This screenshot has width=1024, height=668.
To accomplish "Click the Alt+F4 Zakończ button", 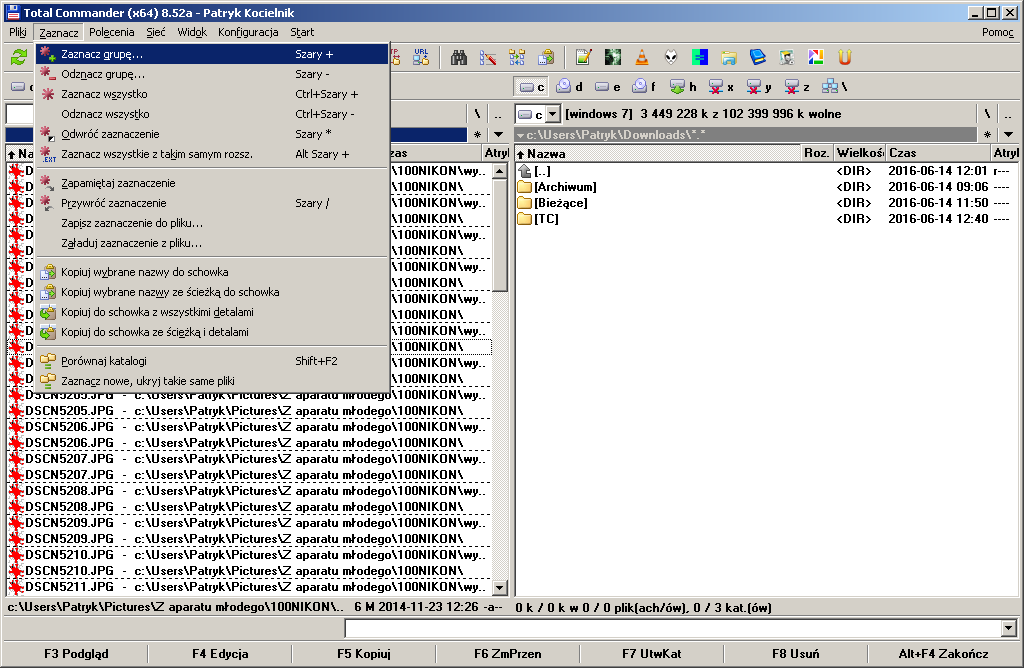I will tap(943, 654).
